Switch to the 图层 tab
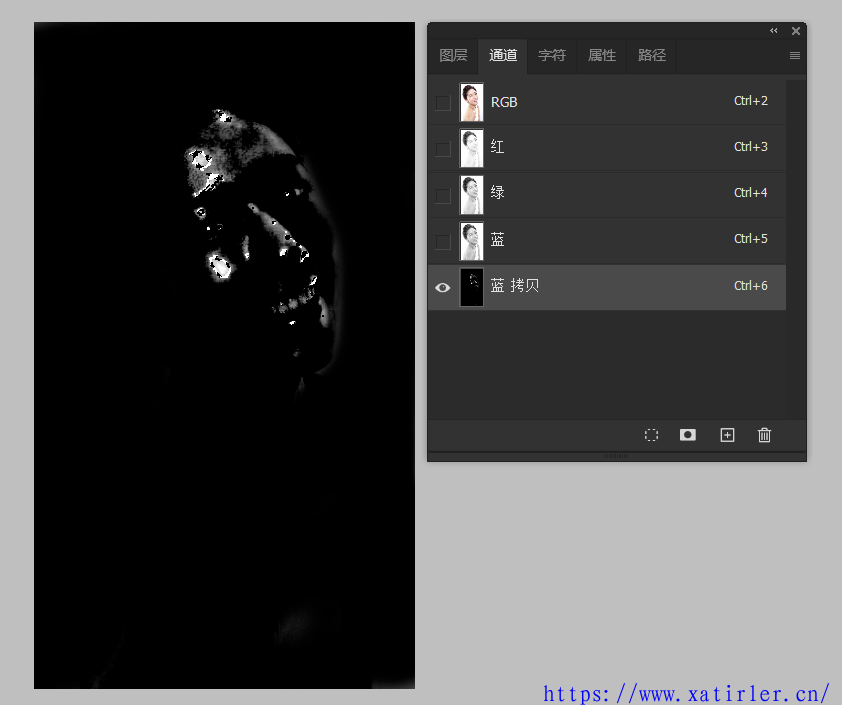Screen dimensions: 842x705 (x=453, y=55)
